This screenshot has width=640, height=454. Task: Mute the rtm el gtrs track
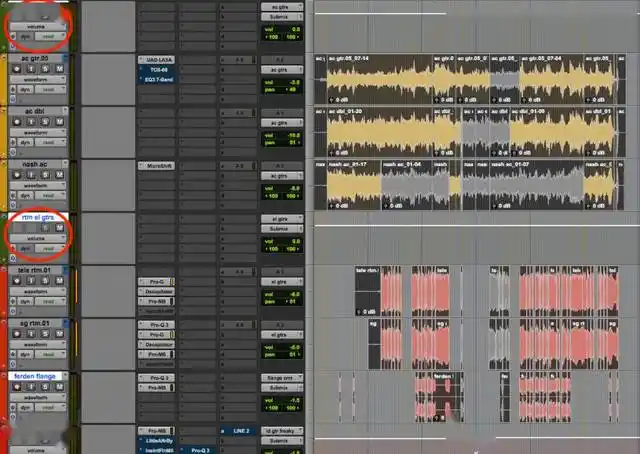(59, 228)
